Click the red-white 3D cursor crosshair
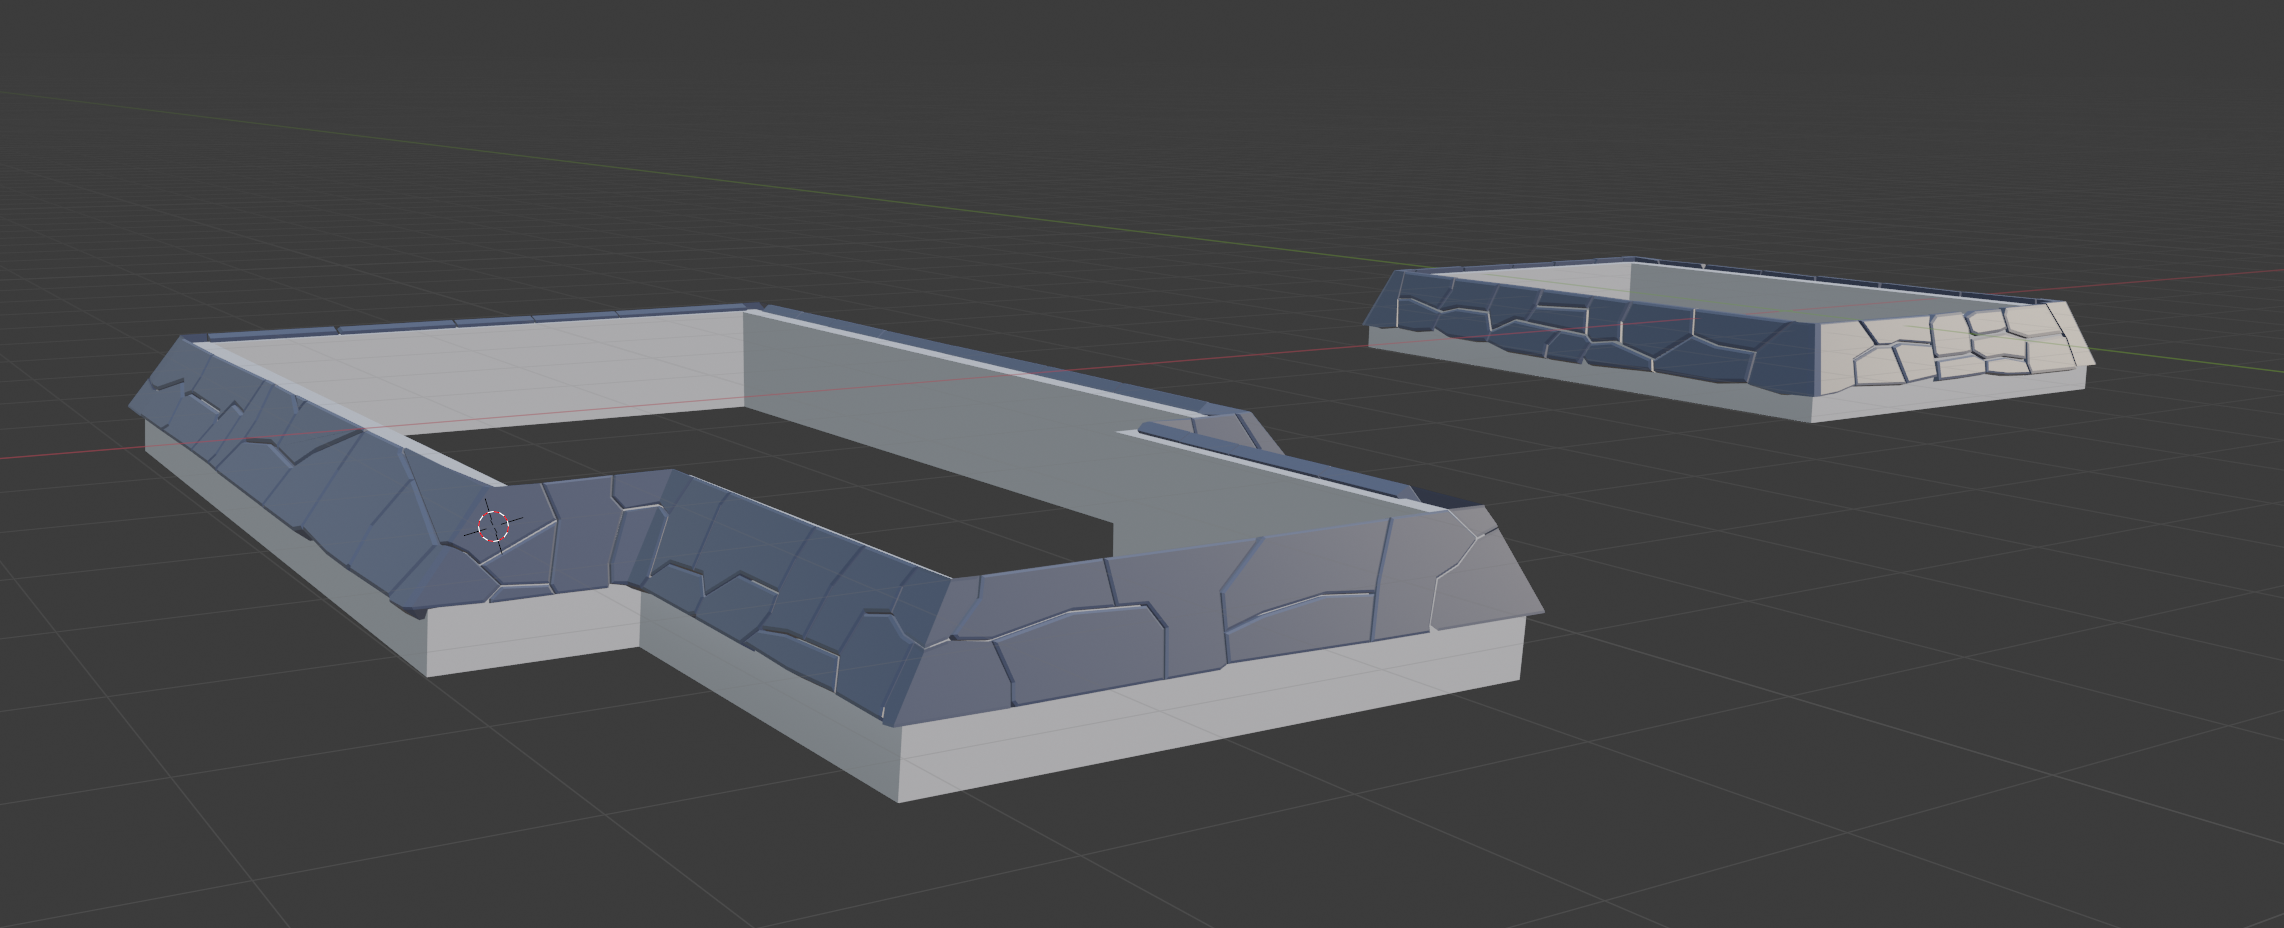The image size is (2284, 928). tap(493, 526)
